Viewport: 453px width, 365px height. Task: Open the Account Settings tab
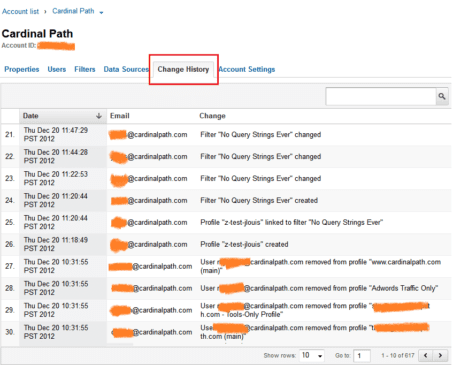[247, 69]
